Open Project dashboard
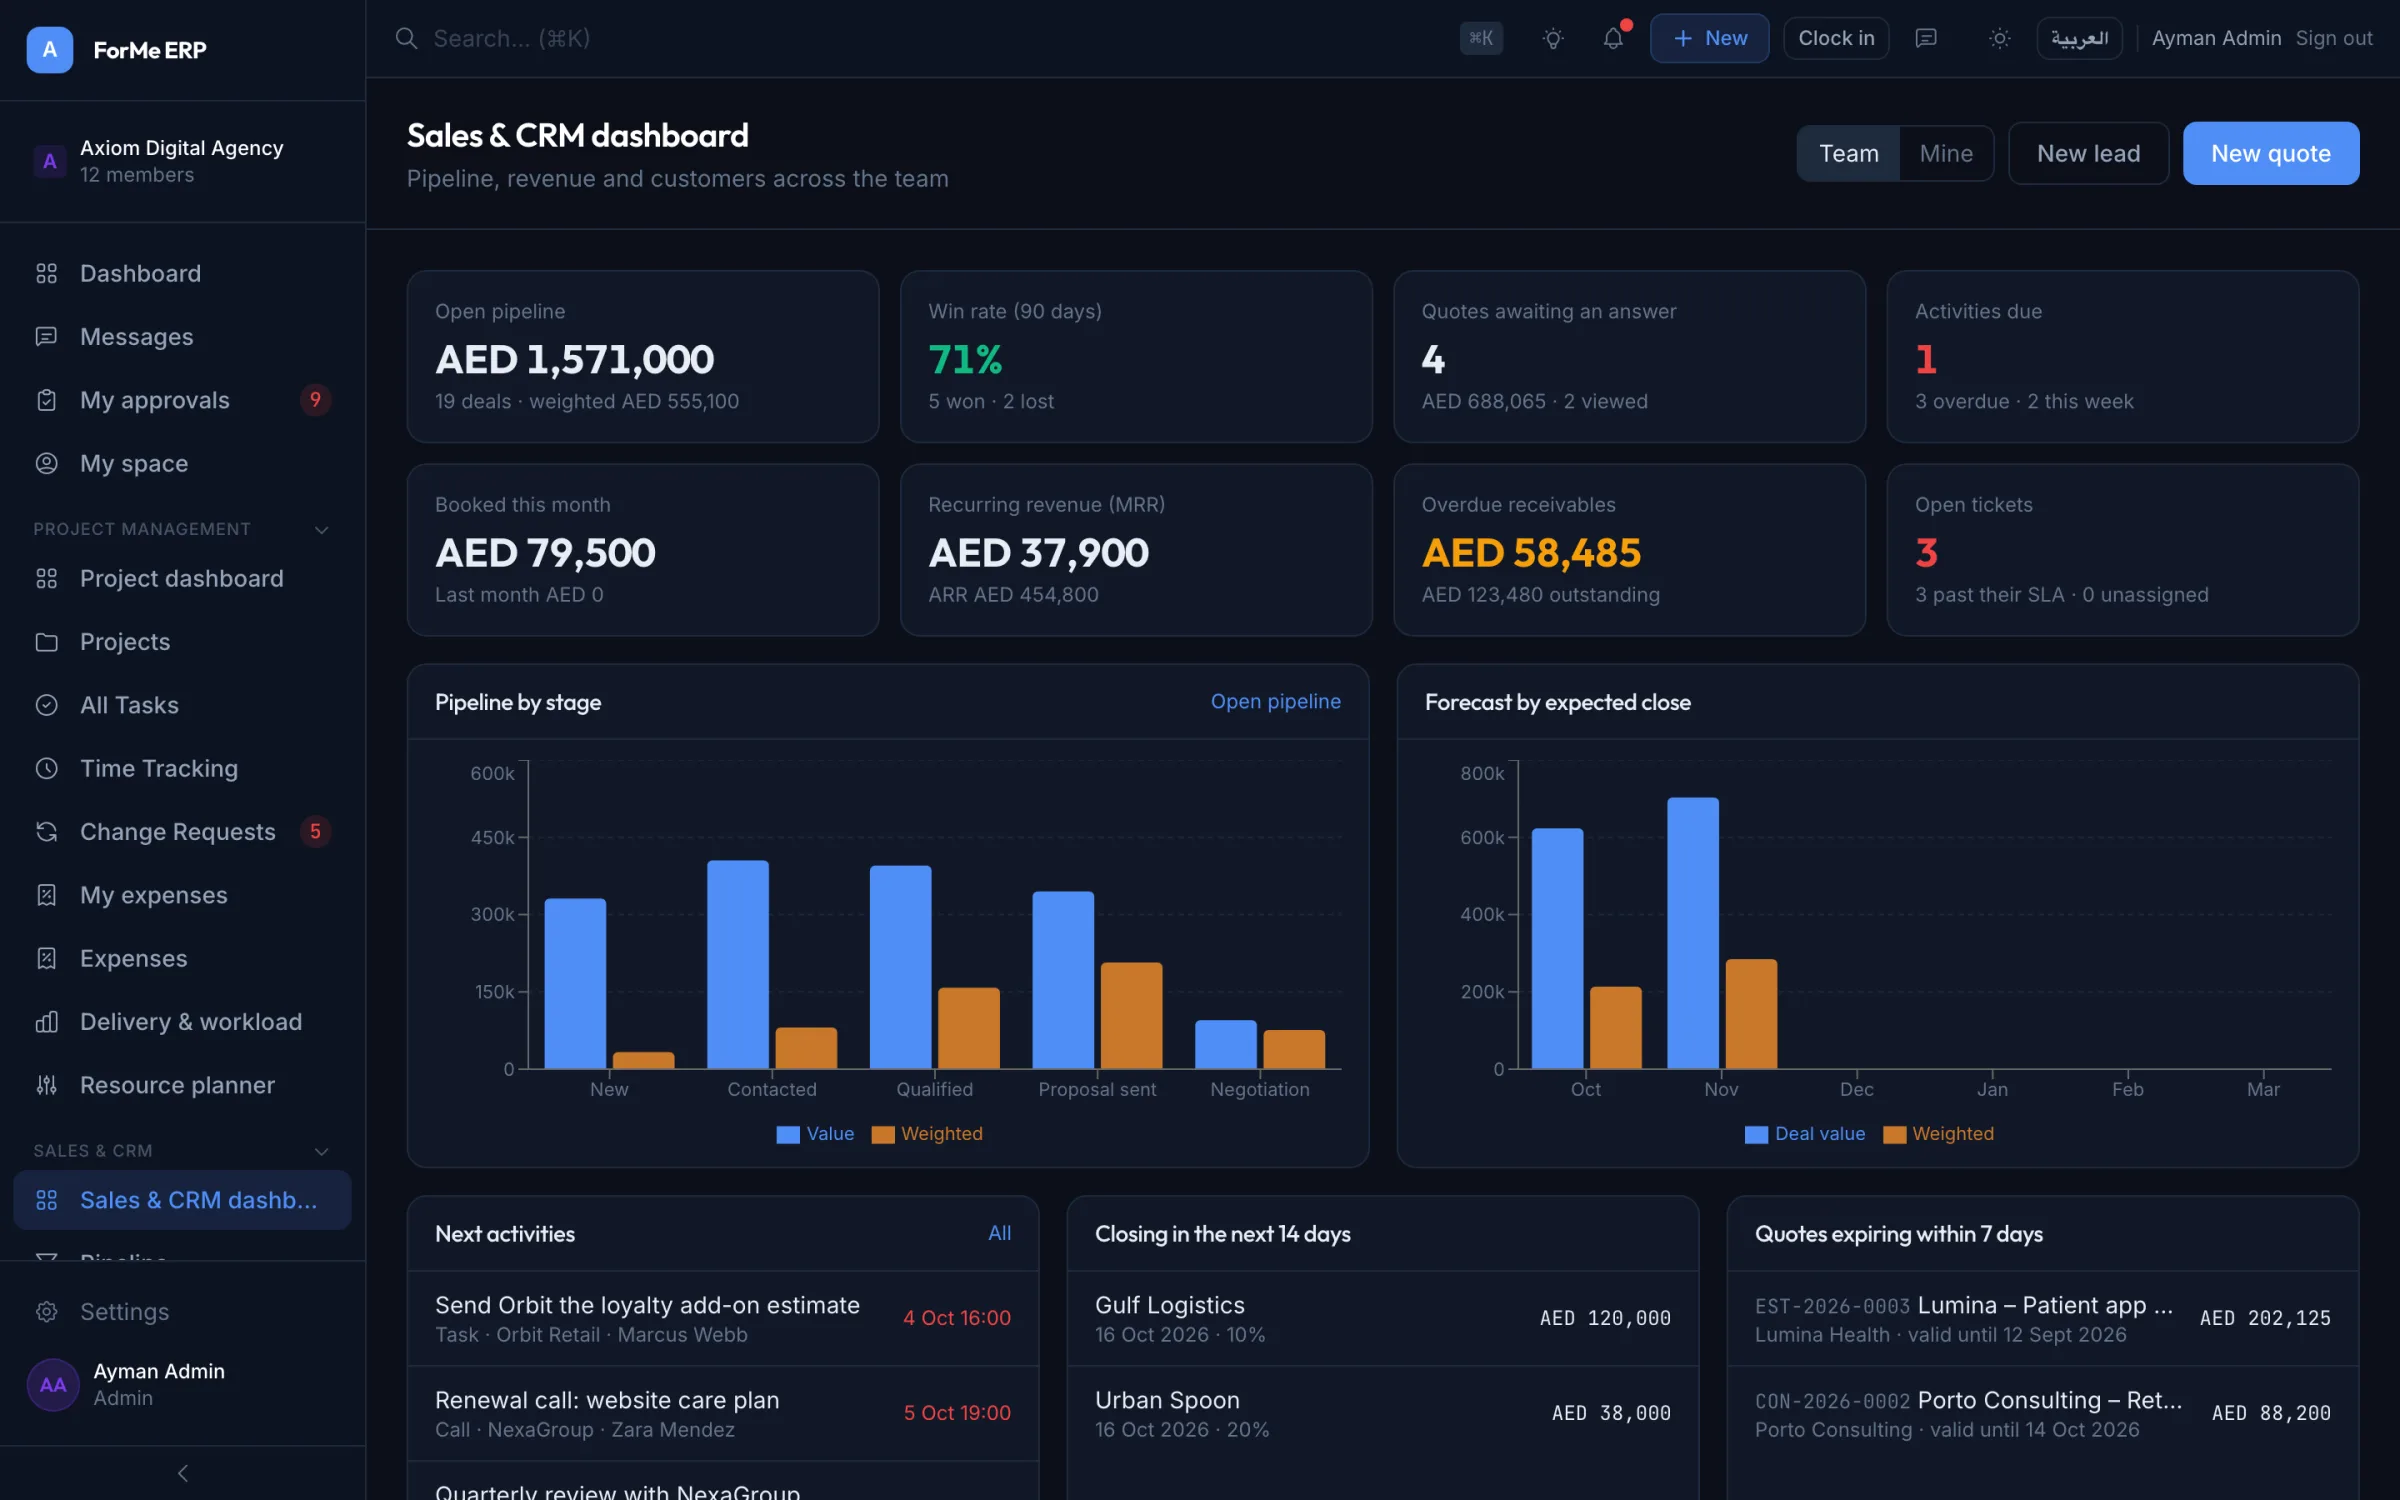 pyautogui.click(x=182, y=578)
